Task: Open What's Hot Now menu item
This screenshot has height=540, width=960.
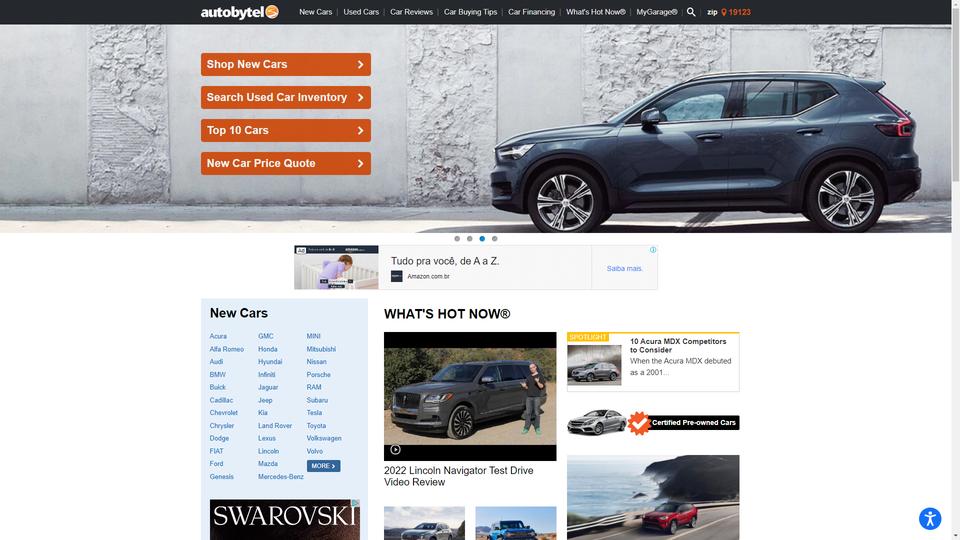Action: (596, 12)
